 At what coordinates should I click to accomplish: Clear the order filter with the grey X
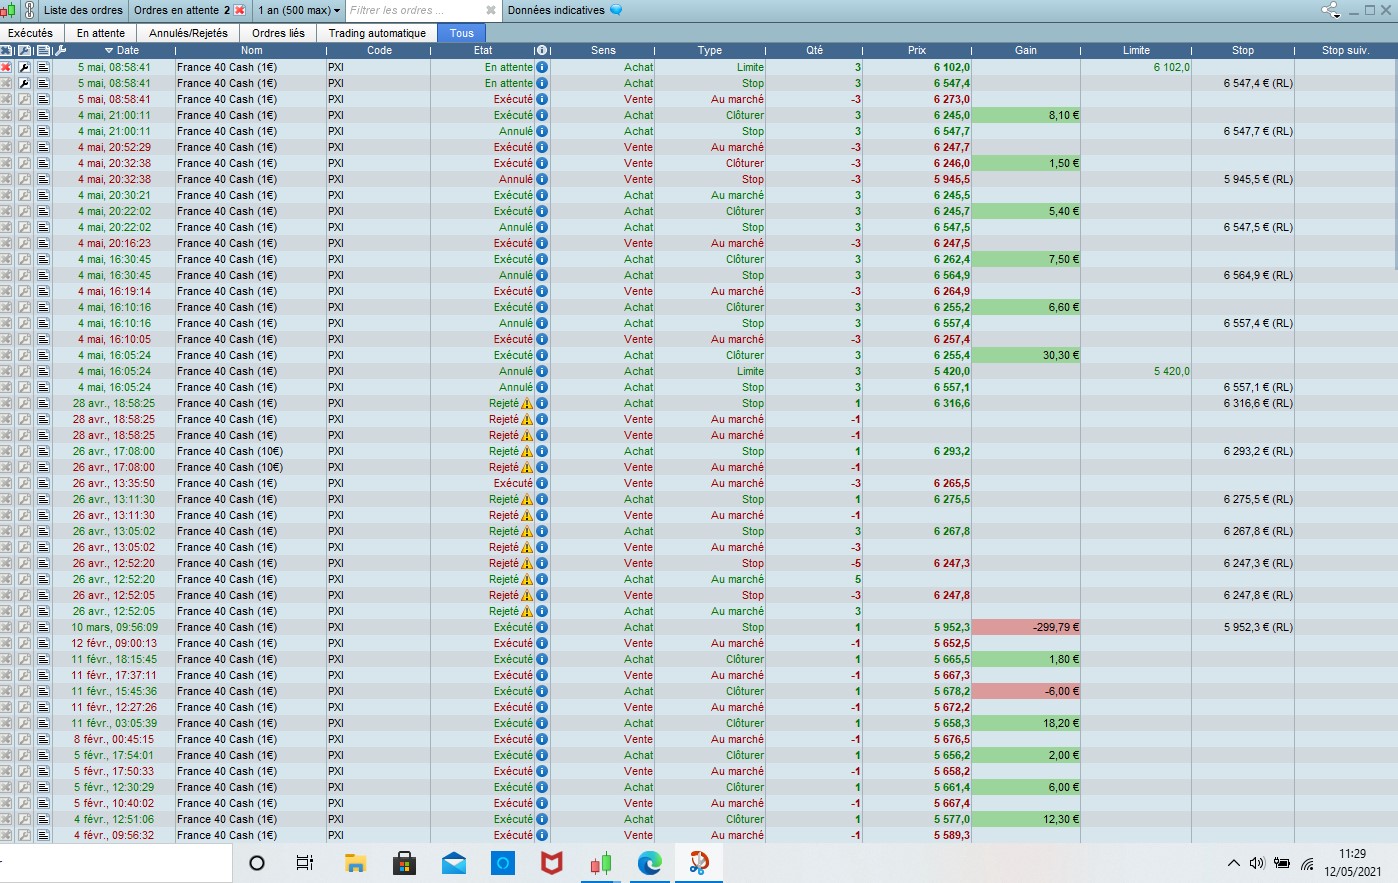click(491, 10)
